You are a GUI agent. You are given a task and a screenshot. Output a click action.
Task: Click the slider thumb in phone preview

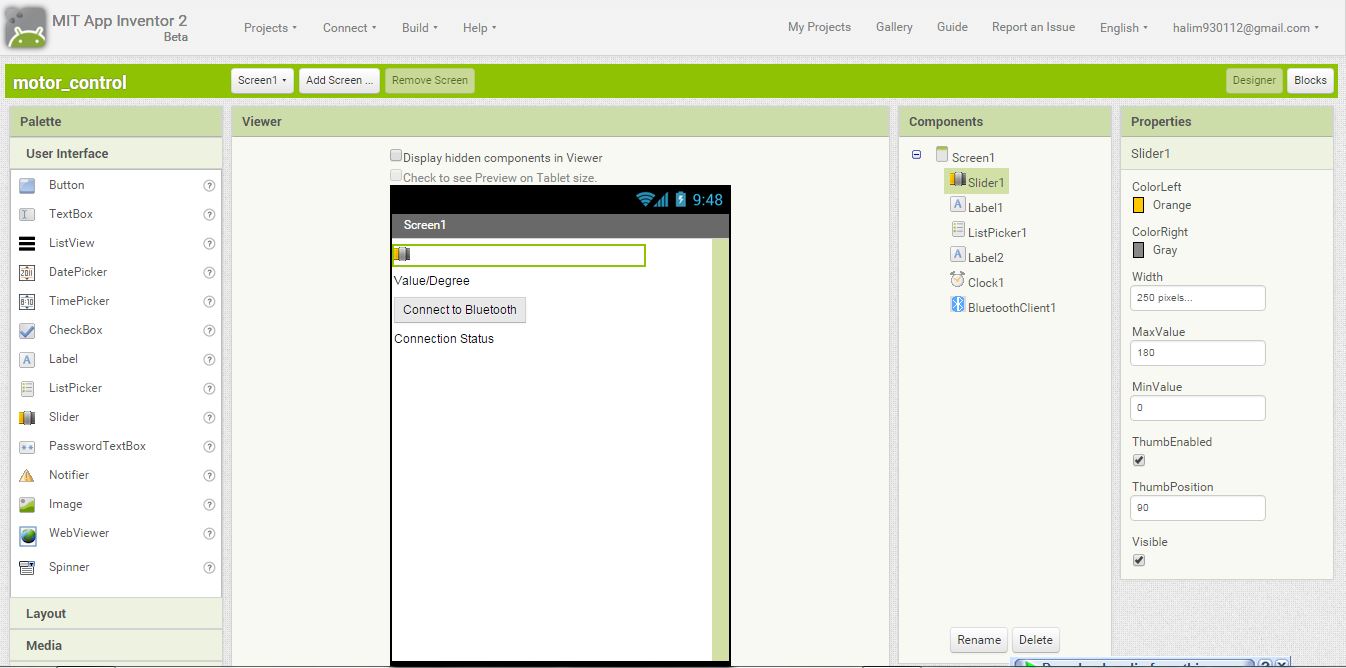click(x=402, y=254)
